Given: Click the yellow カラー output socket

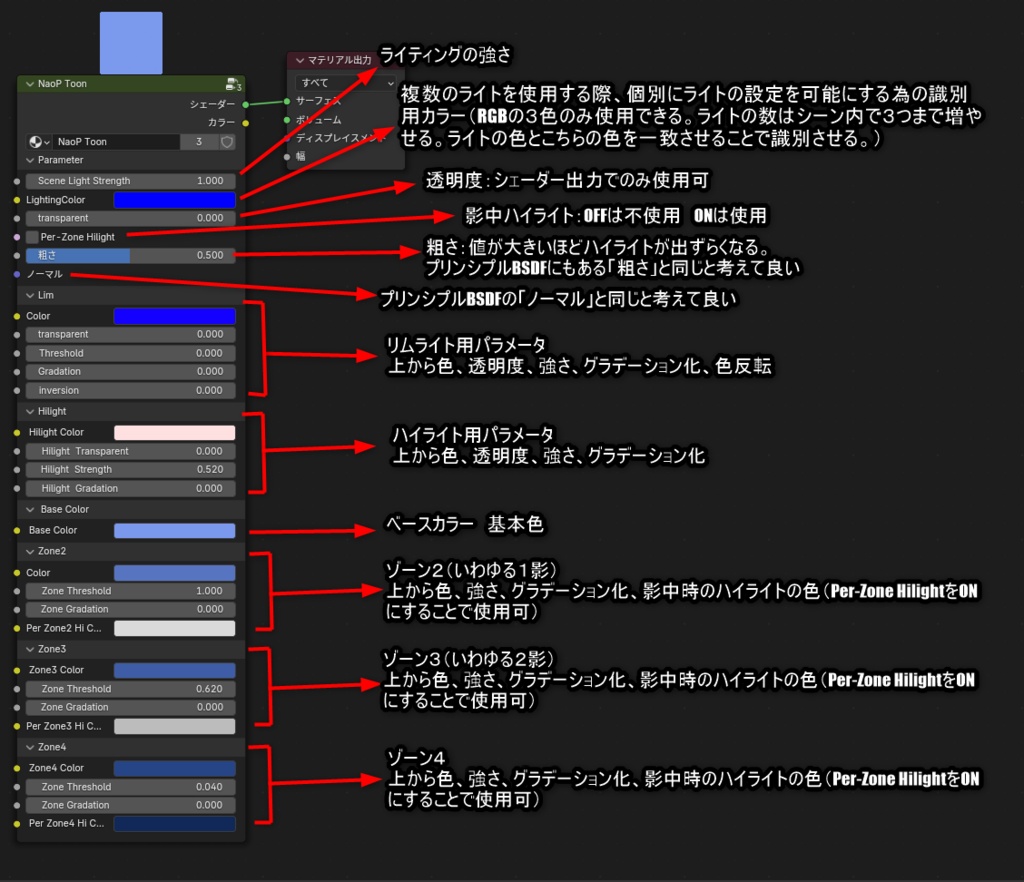Looking at the screenshot, I should 245,122.
